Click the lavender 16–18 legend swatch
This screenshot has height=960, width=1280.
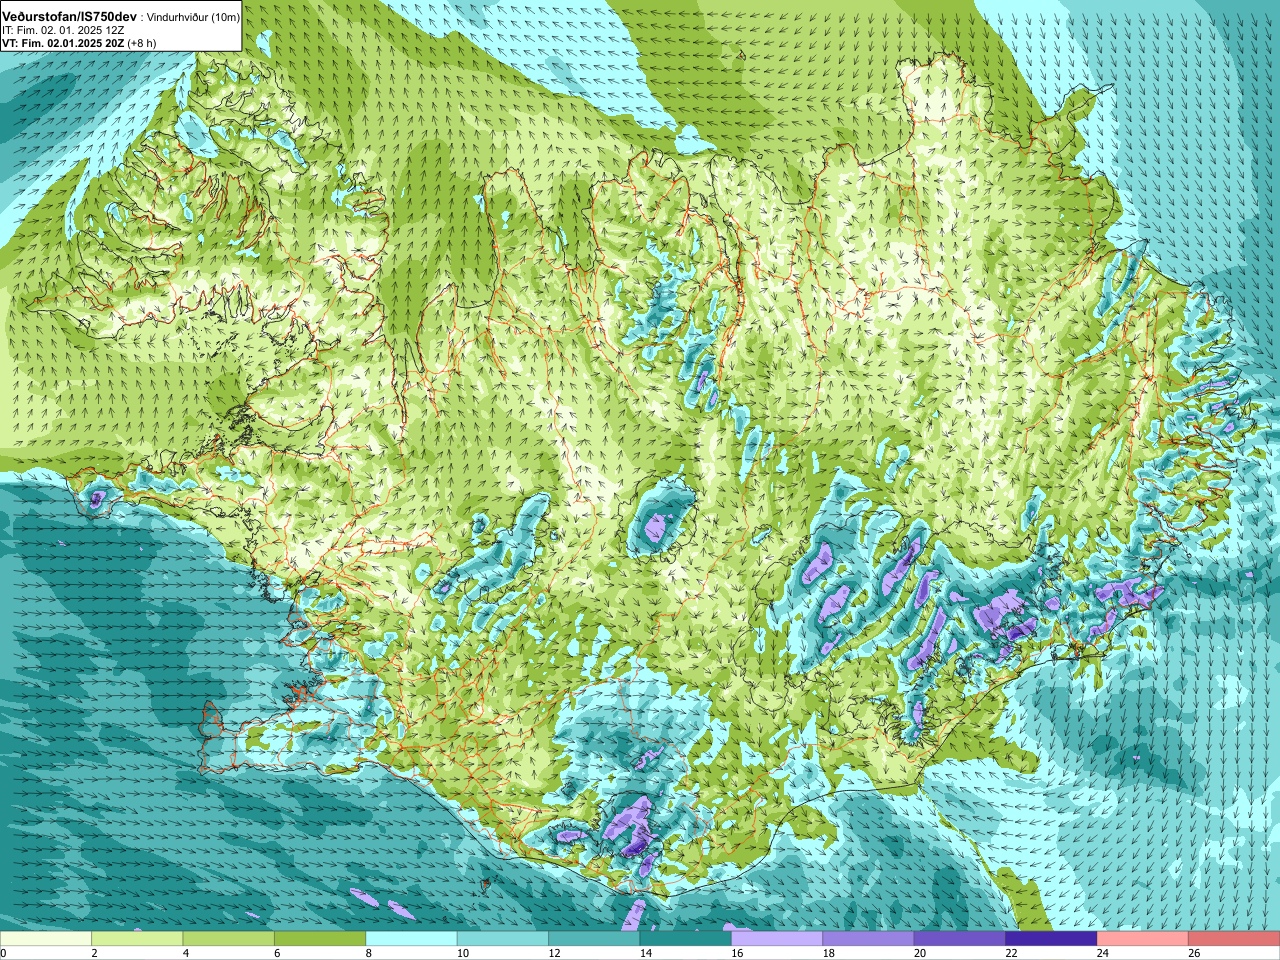click(x=777, y=939)
